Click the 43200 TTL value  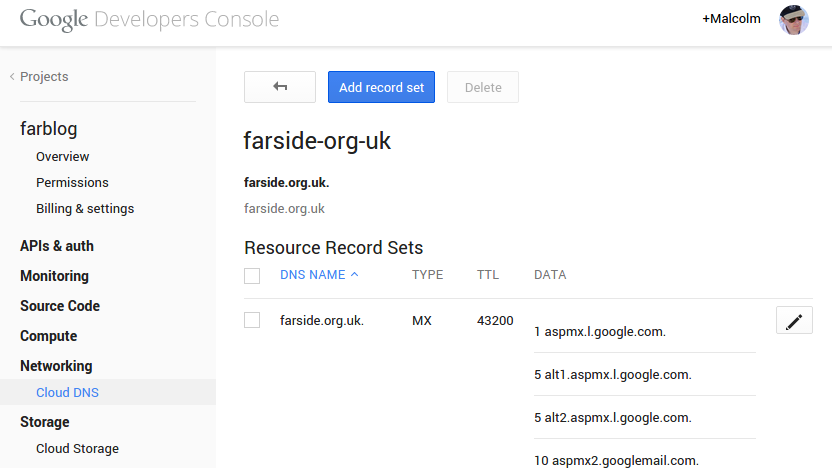pyautogui.click(x=495, y=320)
